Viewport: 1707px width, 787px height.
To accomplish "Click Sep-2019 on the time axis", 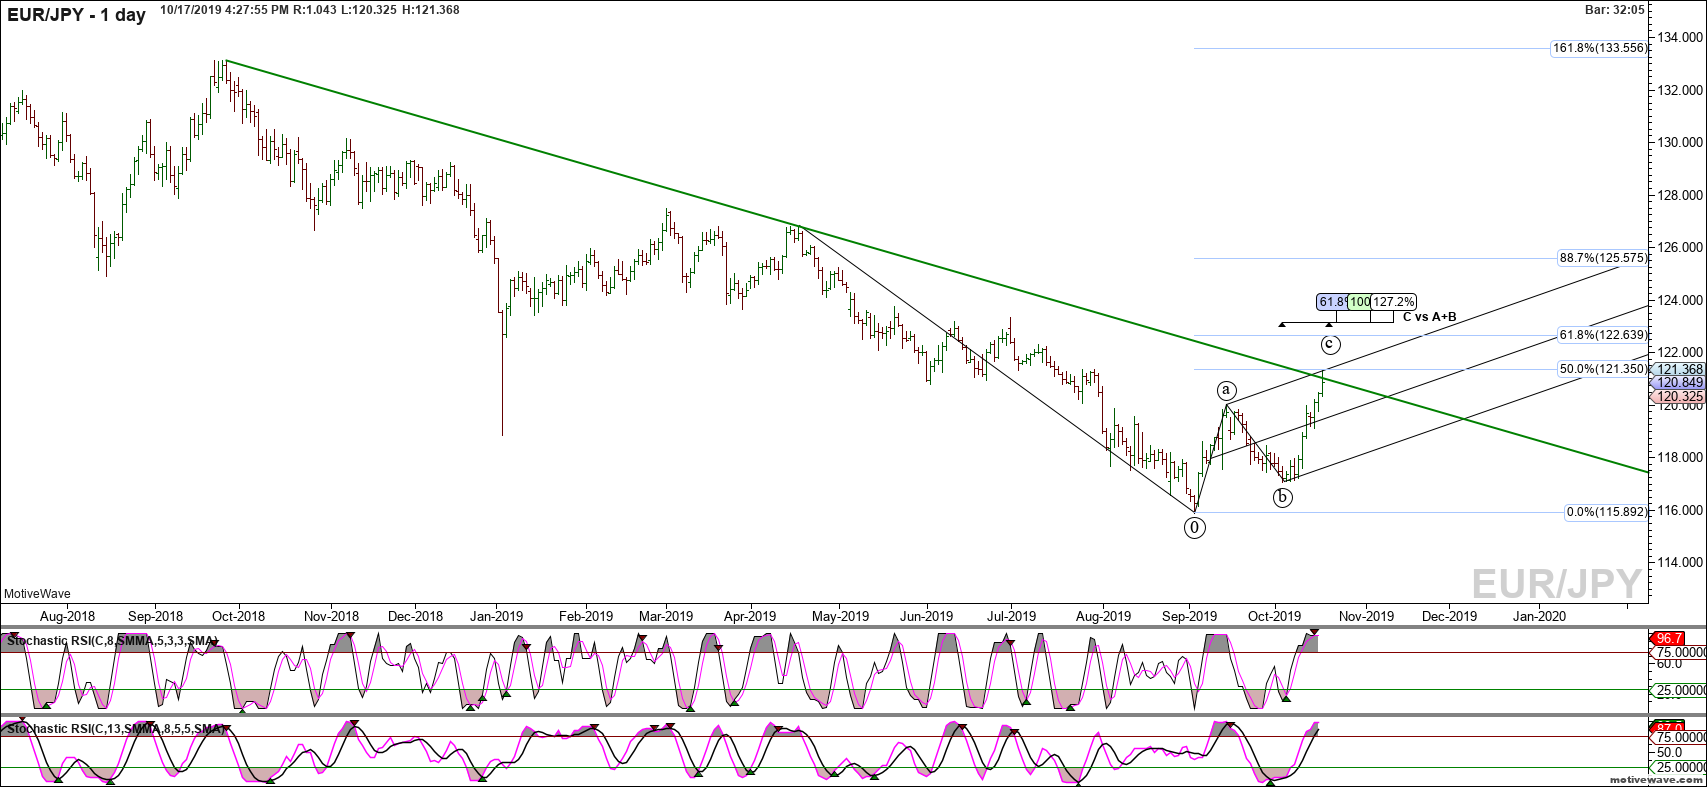I will (1189, 616).
